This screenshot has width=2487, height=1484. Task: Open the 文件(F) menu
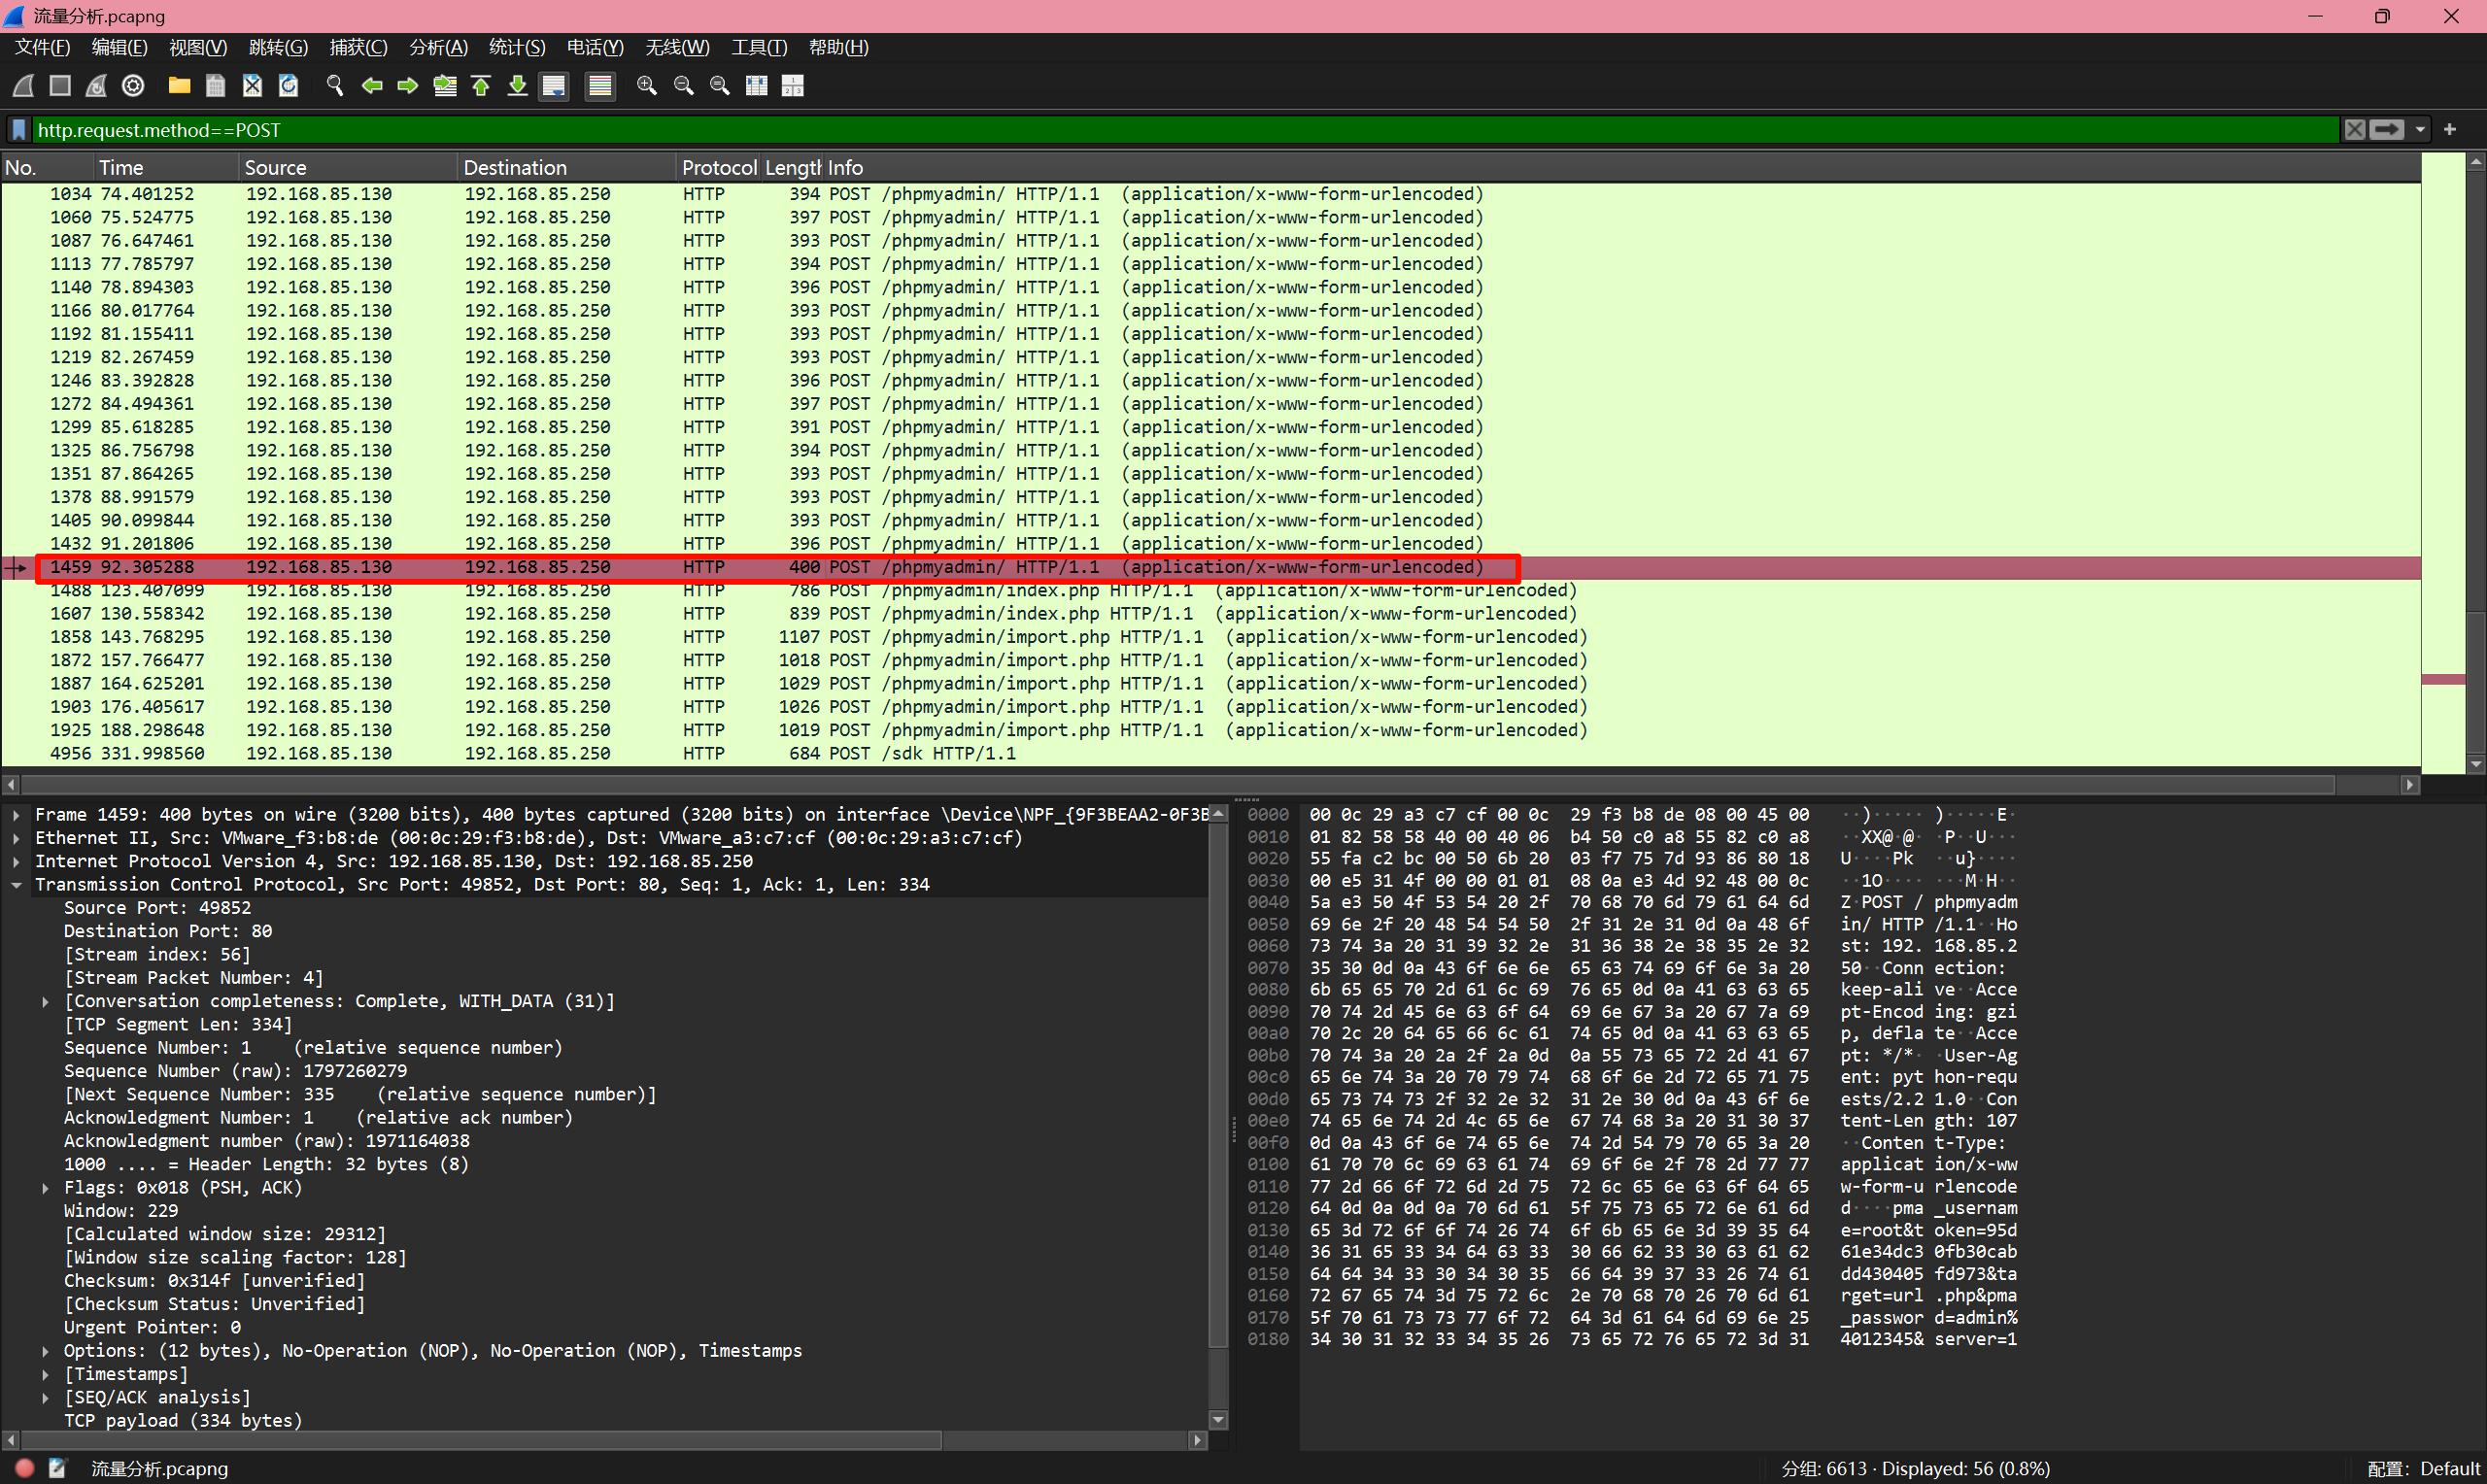click(43, 47)
